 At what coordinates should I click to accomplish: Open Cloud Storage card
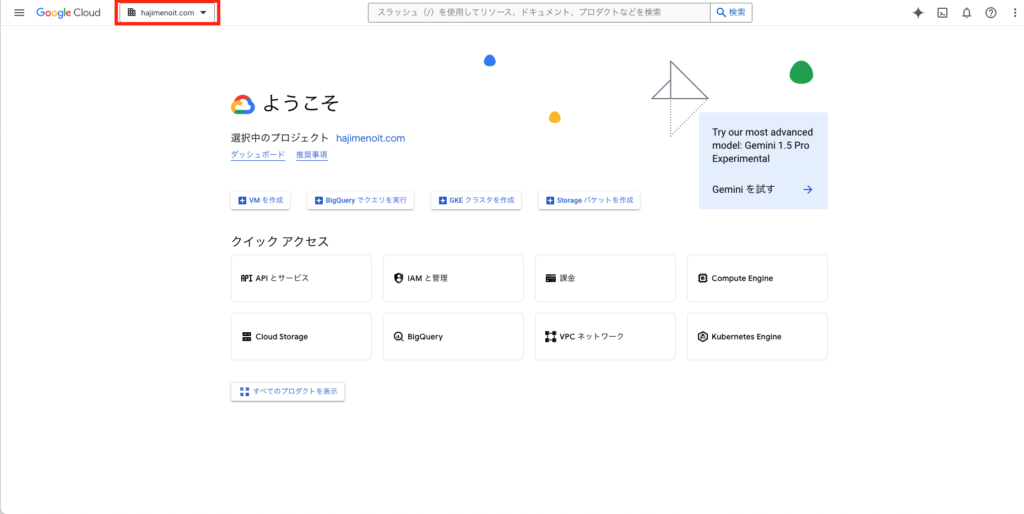tap(301, 336)
